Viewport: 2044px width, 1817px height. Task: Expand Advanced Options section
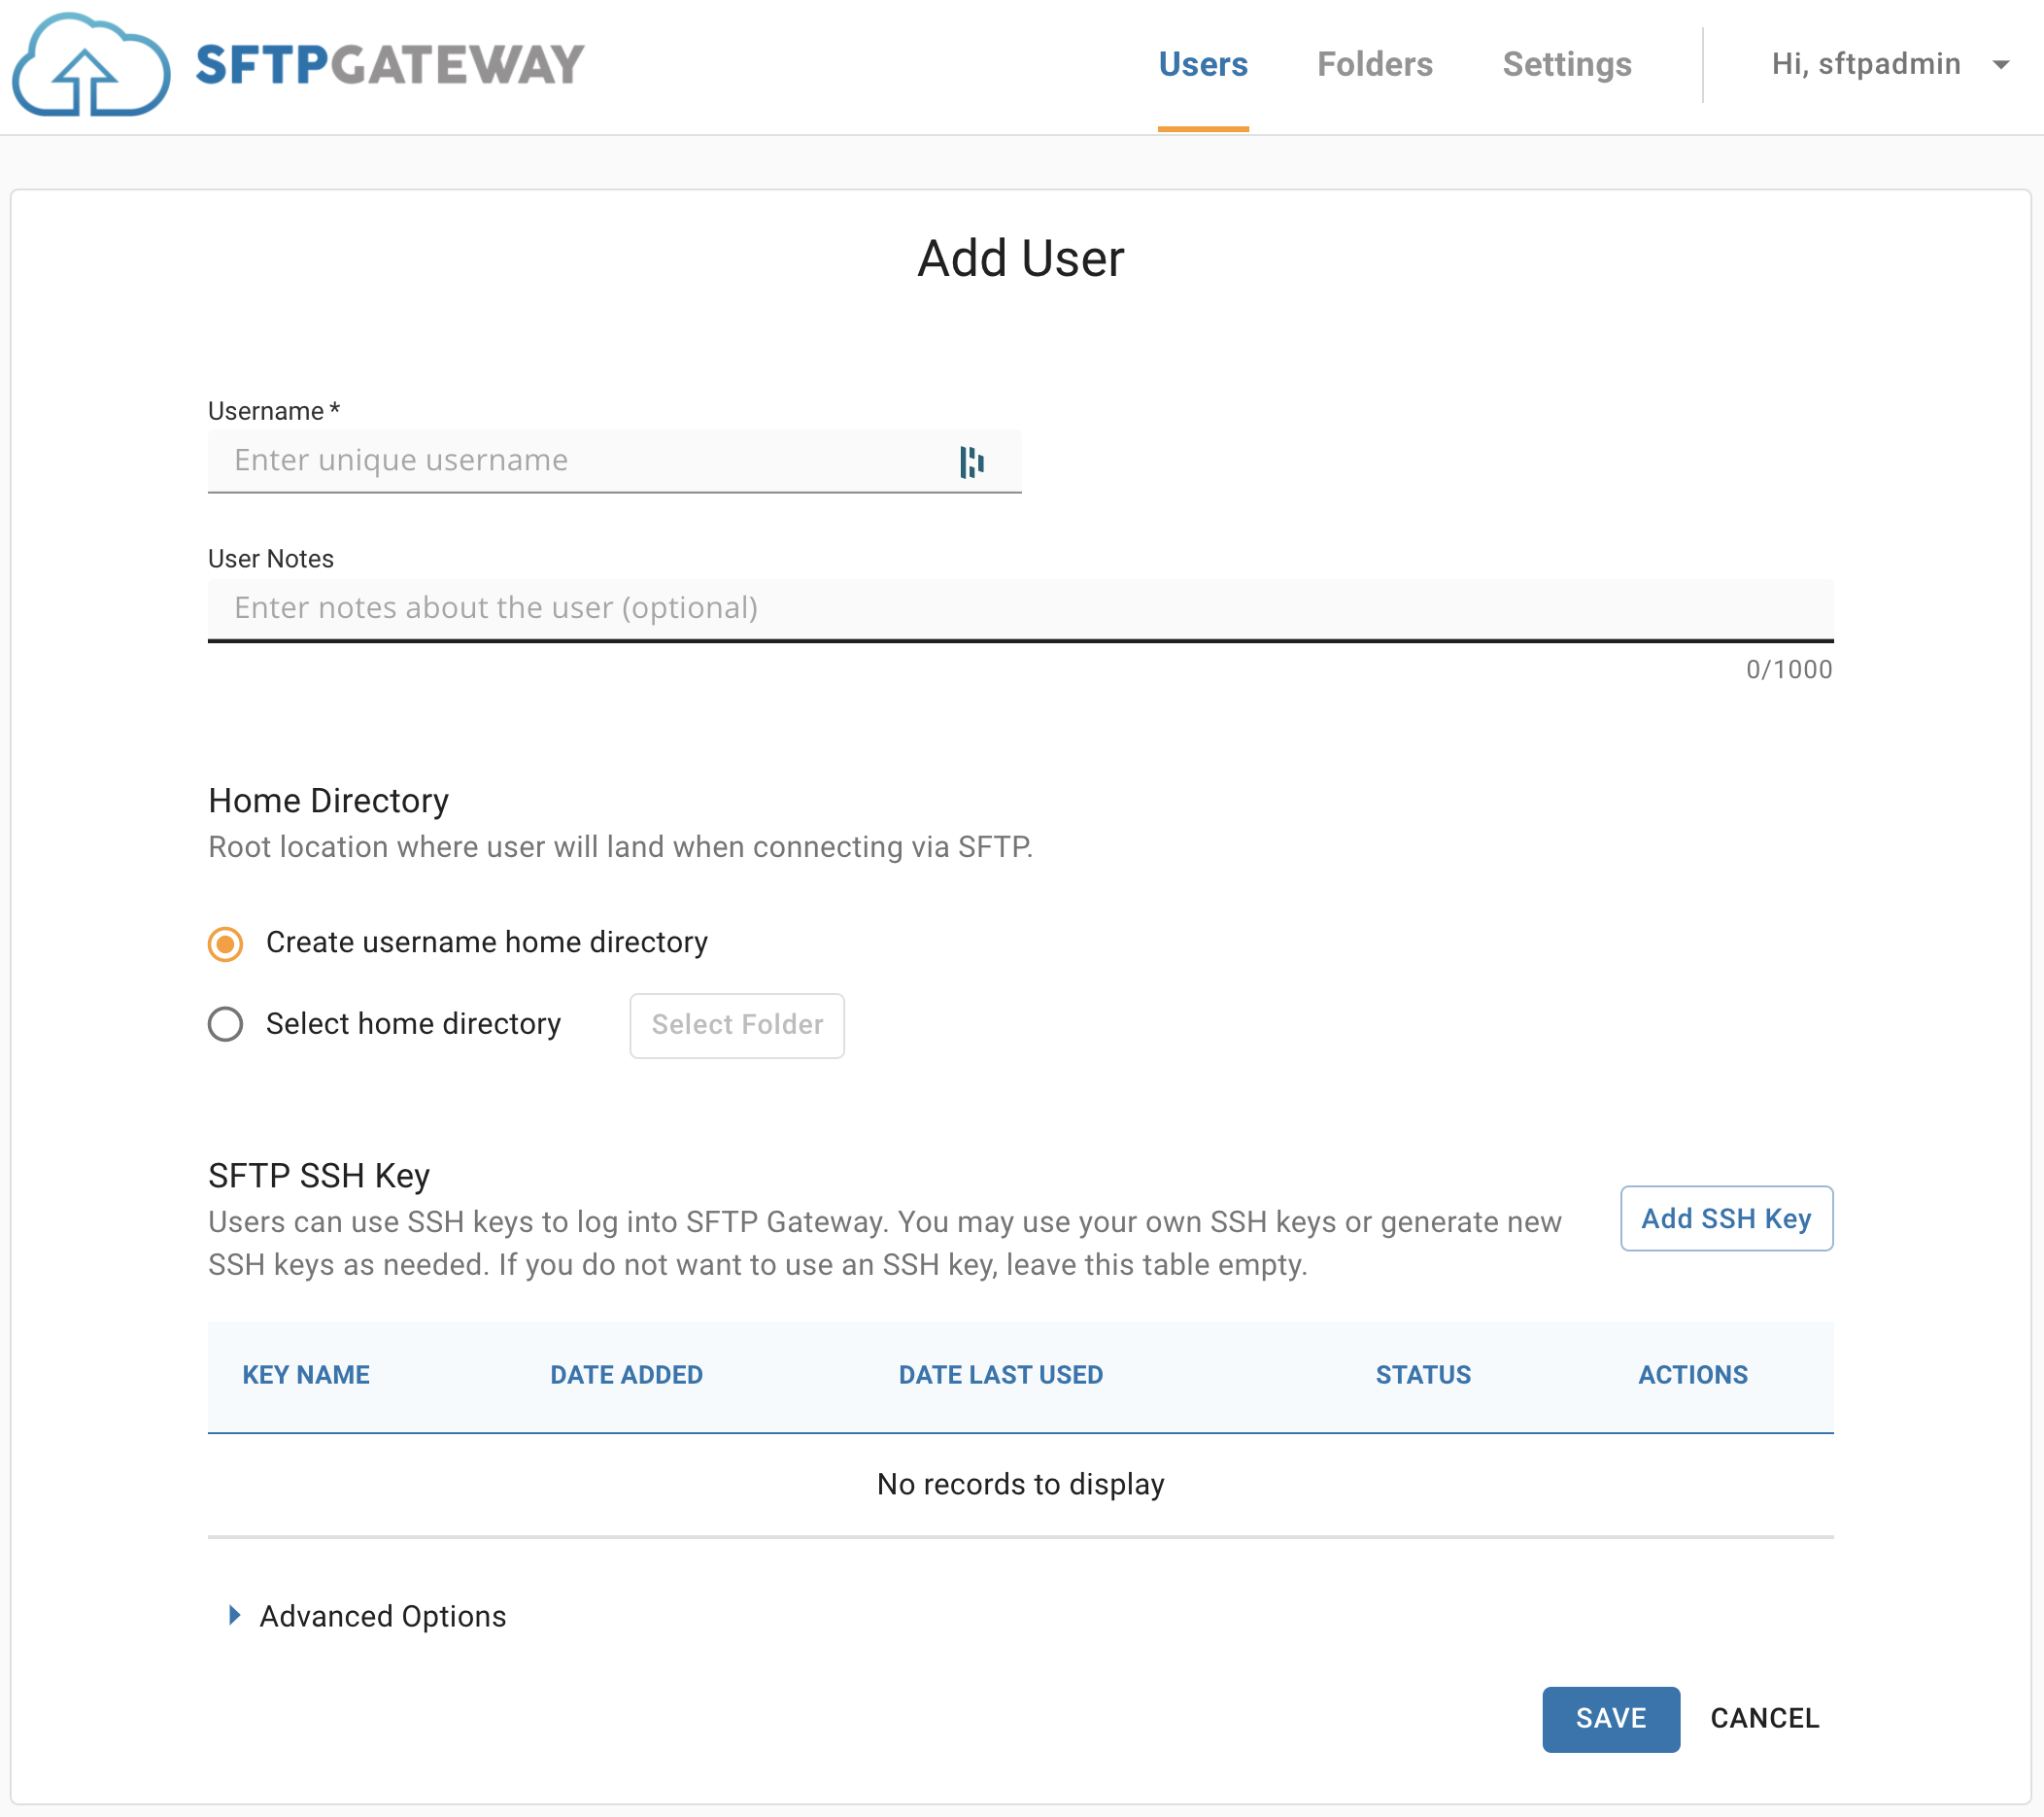click(382, 1616)
